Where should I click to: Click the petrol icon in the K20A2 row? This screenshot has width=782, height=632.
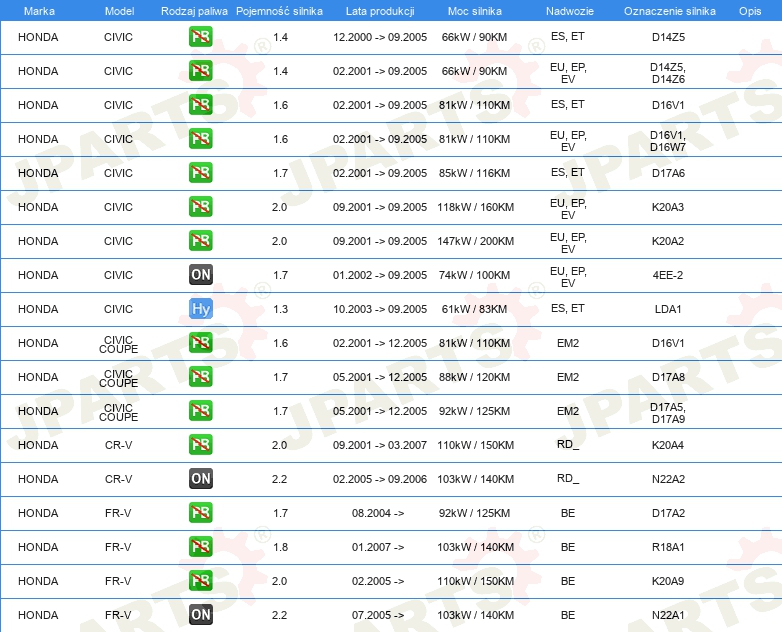tap(200, 240)
